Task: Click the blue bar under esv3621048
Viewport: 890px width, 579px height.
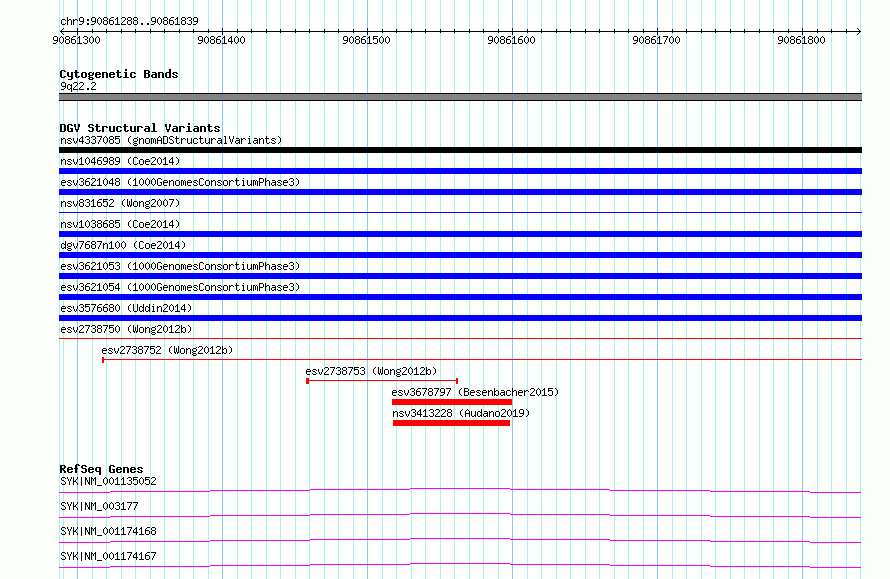Action: click(x=460, y=192)
